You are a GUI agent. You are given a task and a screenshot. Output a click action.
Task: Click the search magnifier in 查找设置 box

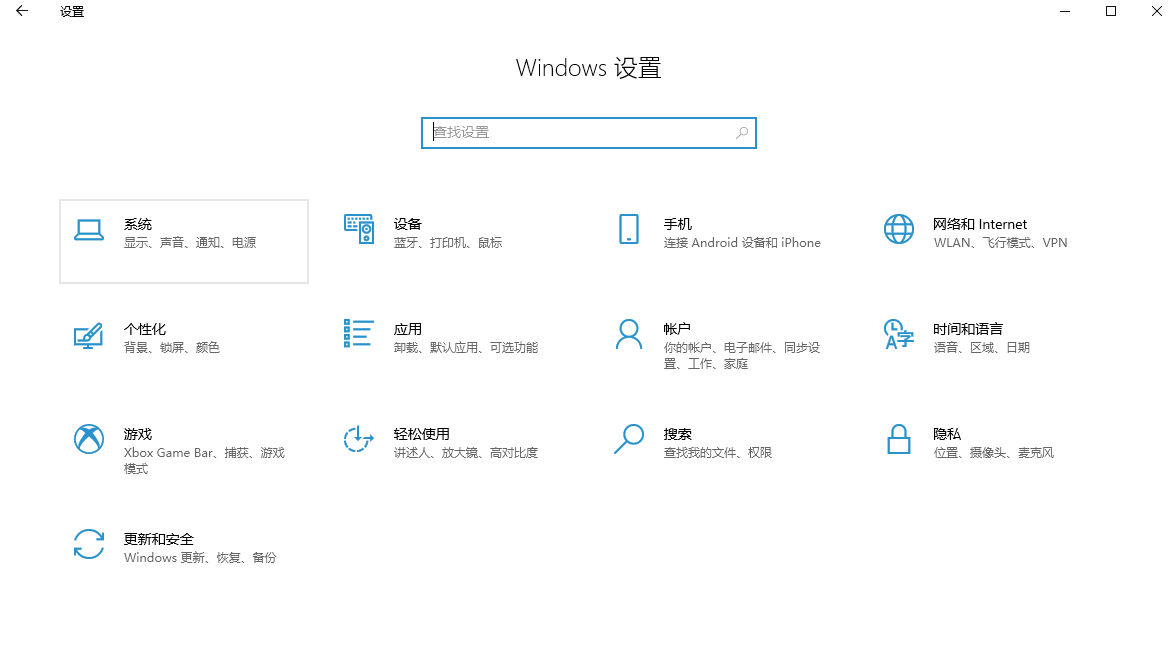tap(741, 132)
